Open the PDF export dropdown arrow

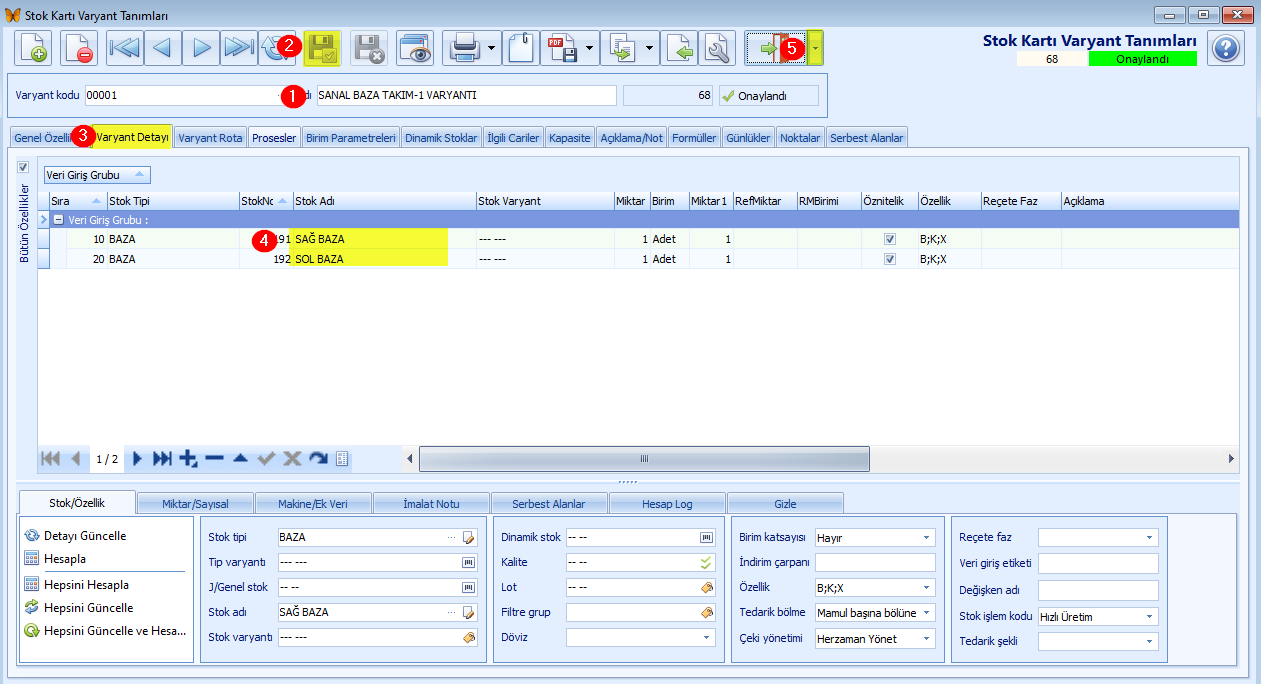pyautogui.click(x=591, y=48)
